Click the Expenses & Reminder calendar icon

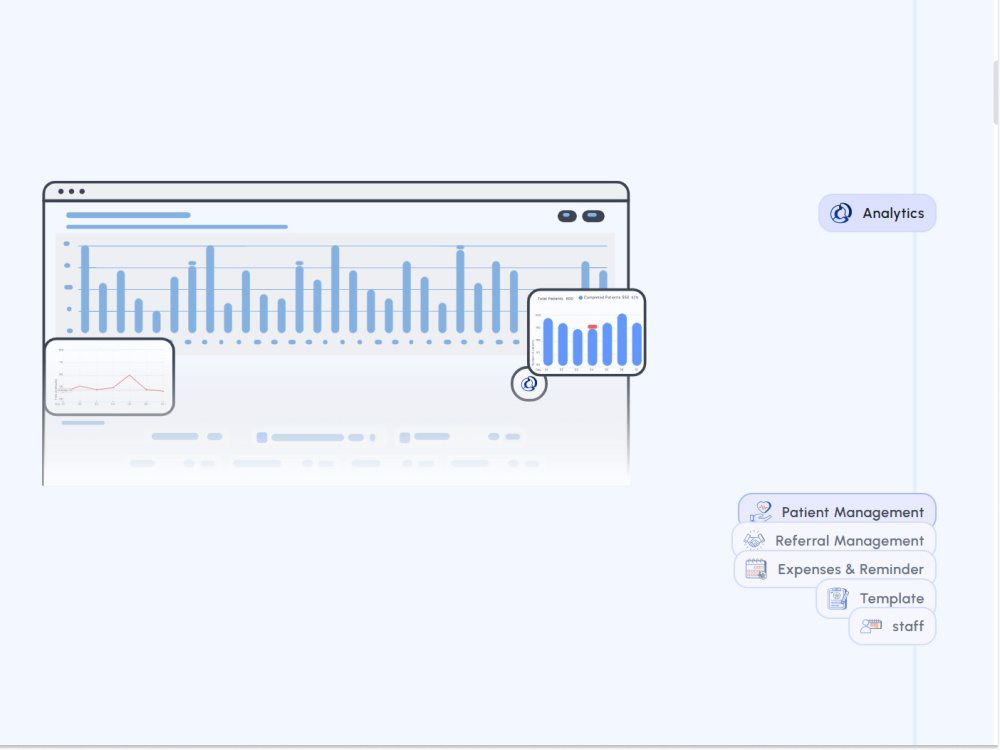coord(756,569)
